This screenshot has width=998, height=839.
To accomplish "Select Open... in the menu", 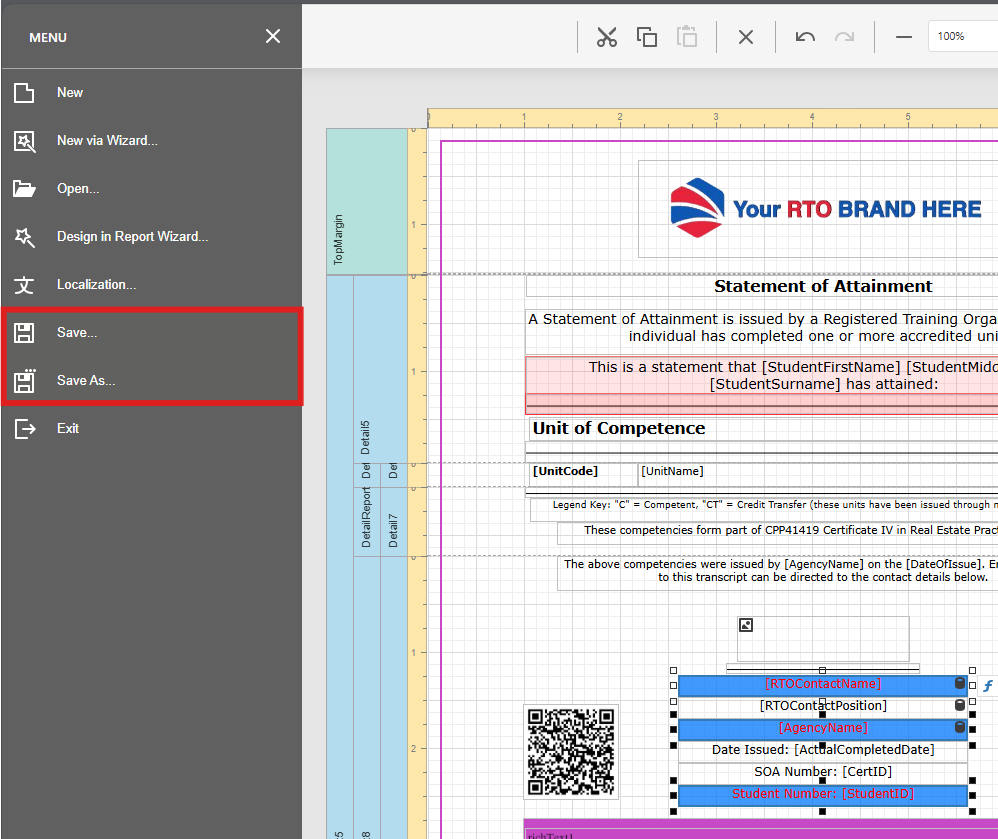I will [78, 189].
